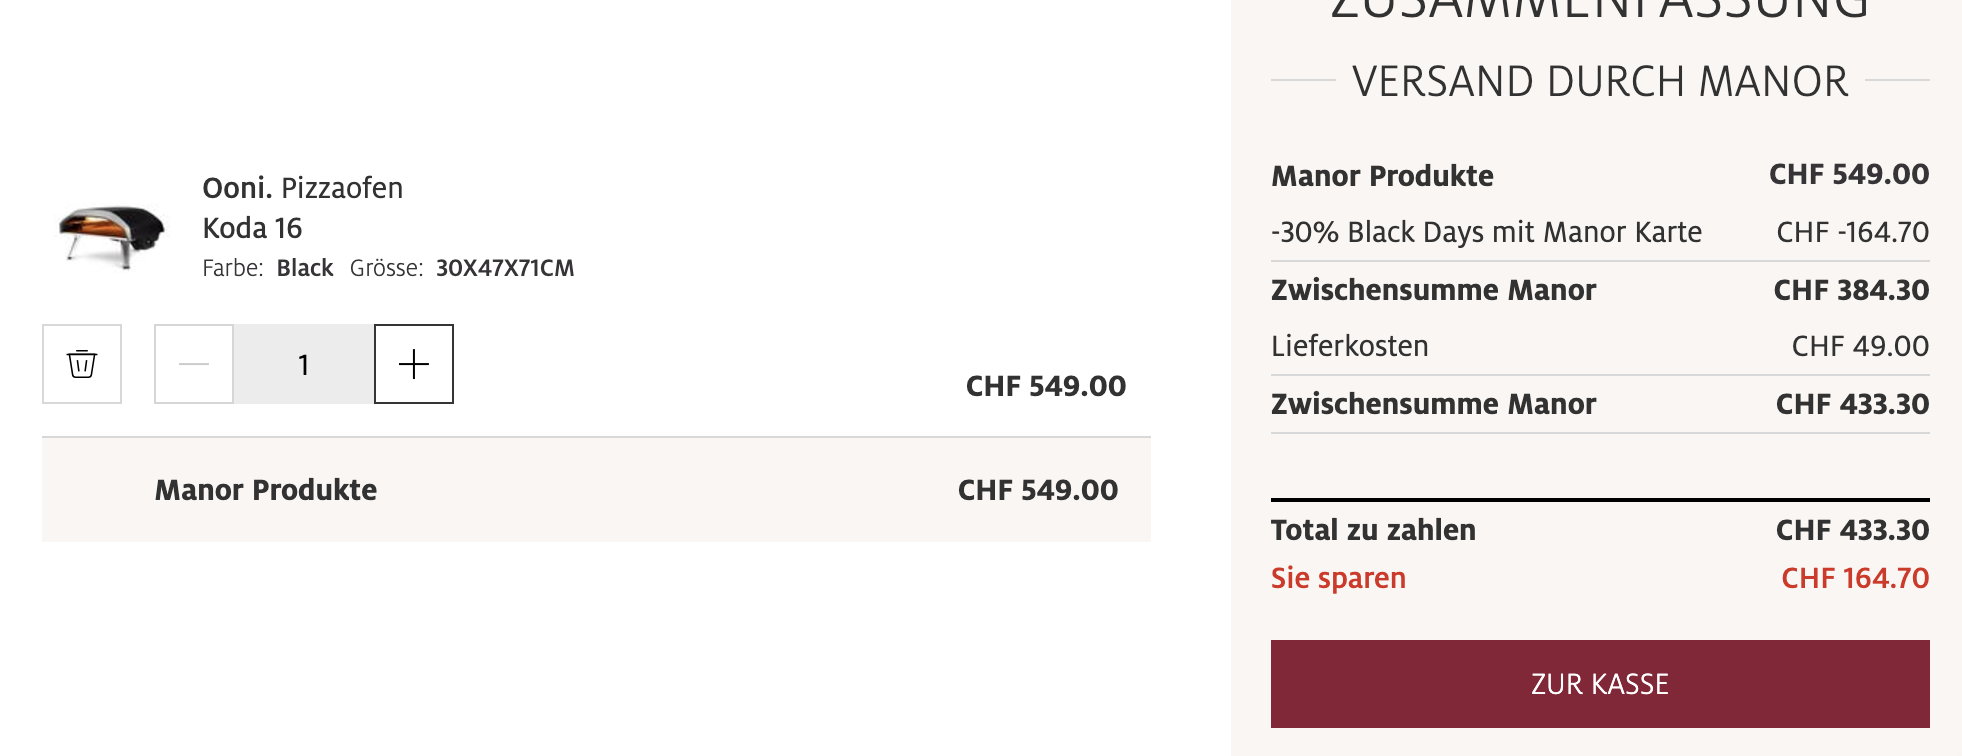Click the Total zu zahlen label
The width and height of the screenshot is (1962, 756).
click(x=1373, y=530)
